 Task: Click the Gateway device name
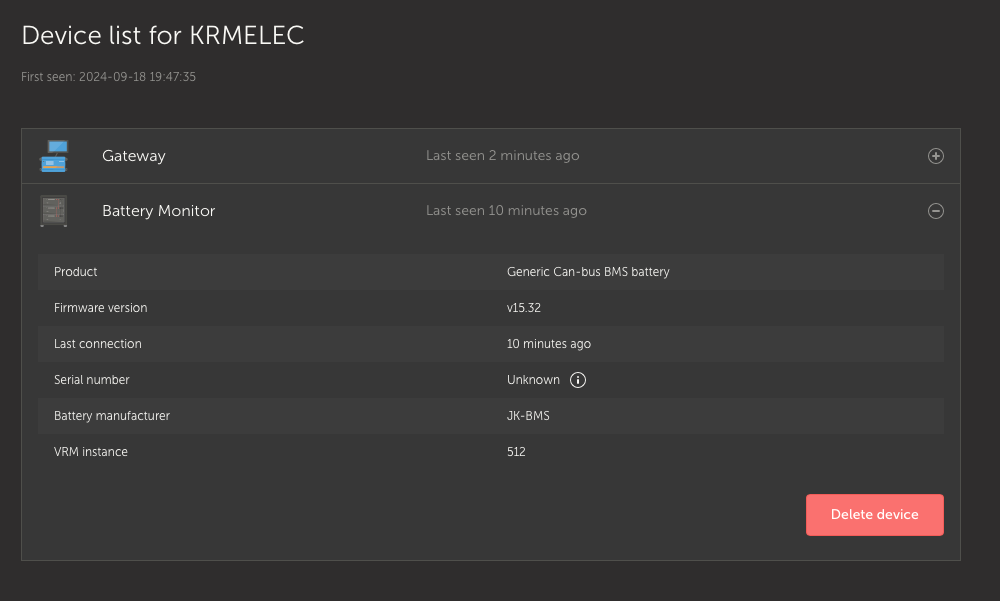134,156
